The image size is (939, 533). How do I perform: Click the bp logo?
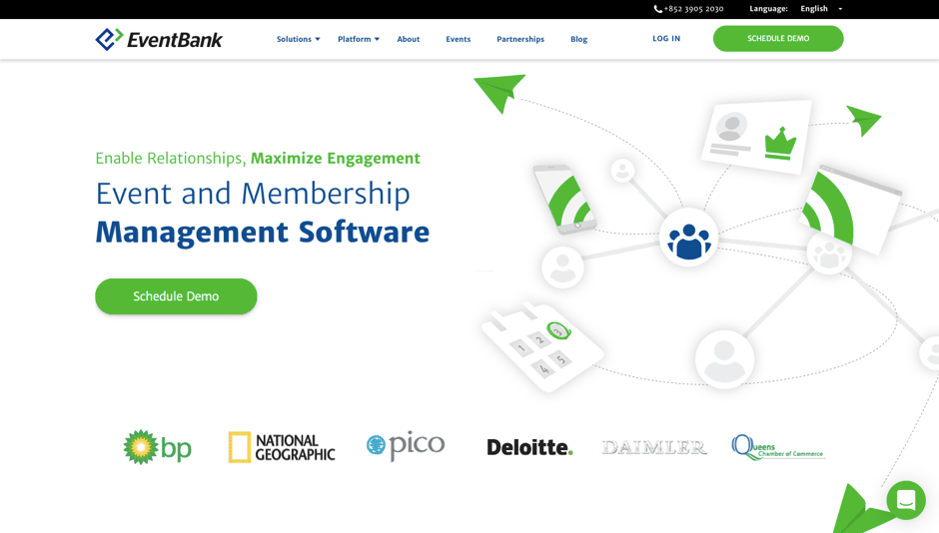click(157, 447)
